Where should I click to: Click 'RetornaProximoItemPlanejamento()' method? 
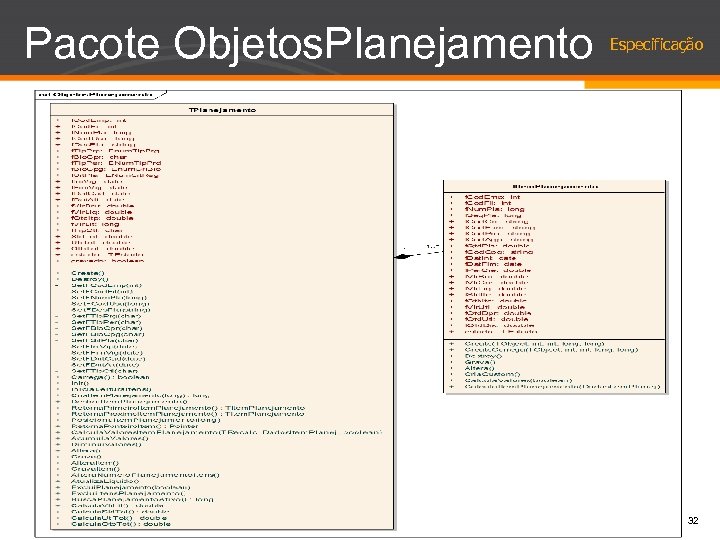pyautogui.click(x=187, y=414)
